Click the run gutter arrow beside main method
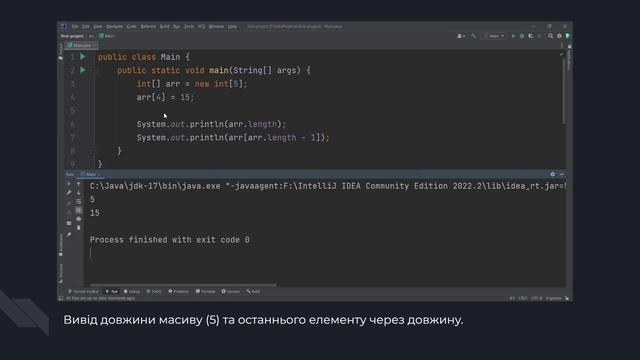640x360 pixels. (83, 70)
